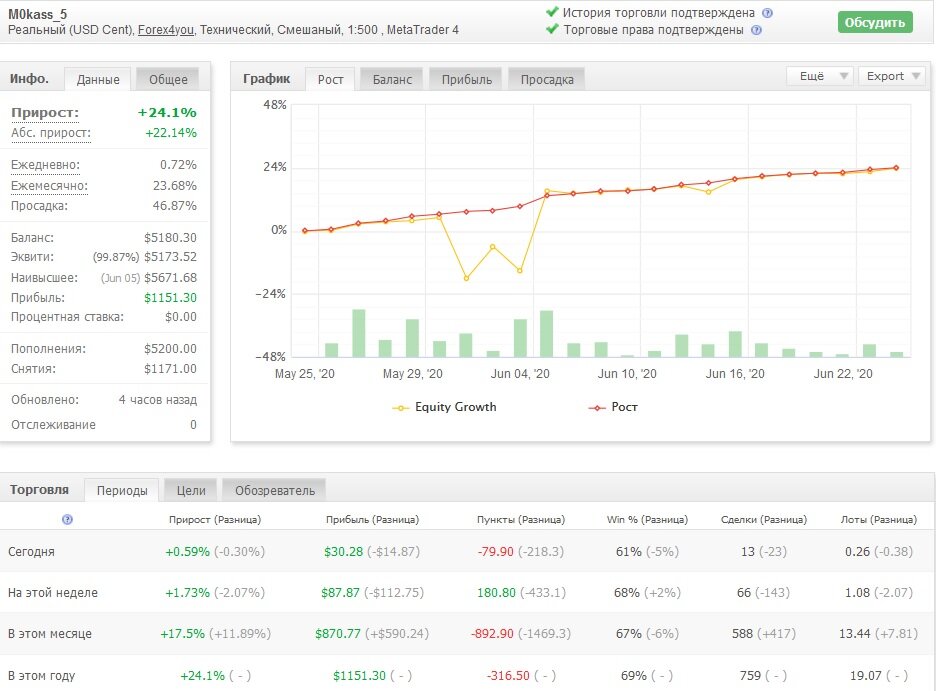936x691 pixels.
Task: Click help icon next to История торговли подтверждена
Action: coord(768,13)
